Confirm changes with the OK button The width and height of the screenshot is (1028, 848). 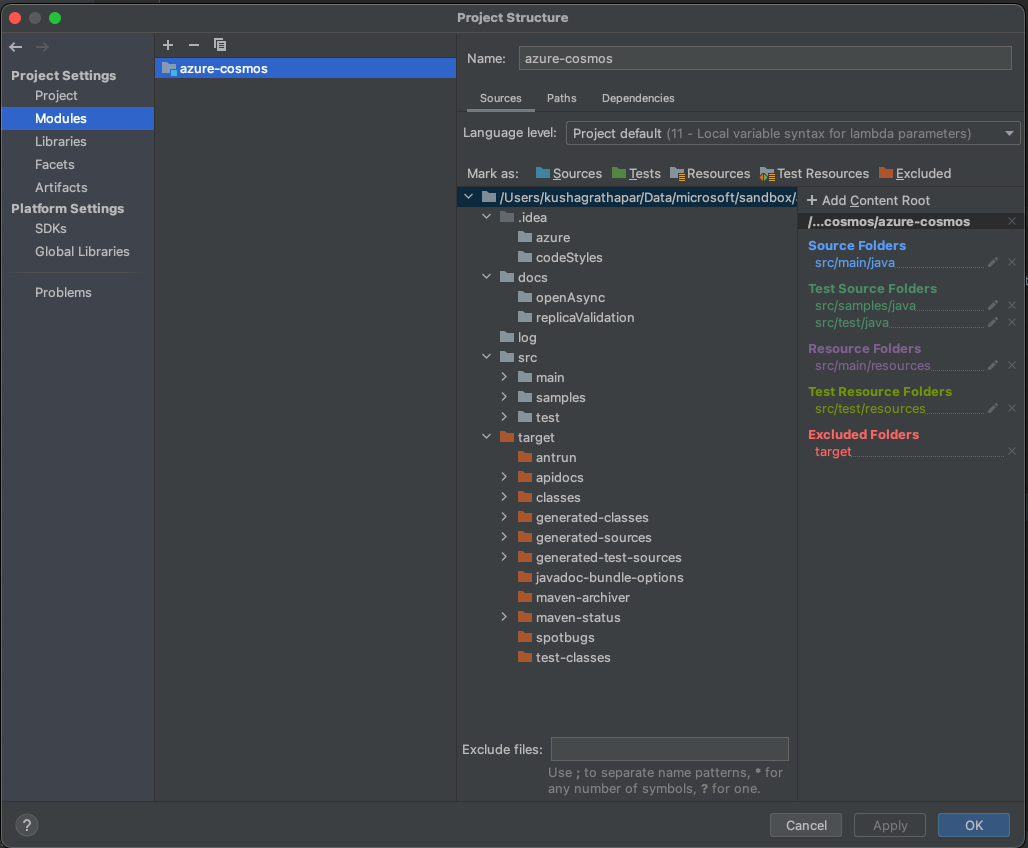[x=973, y=825]
